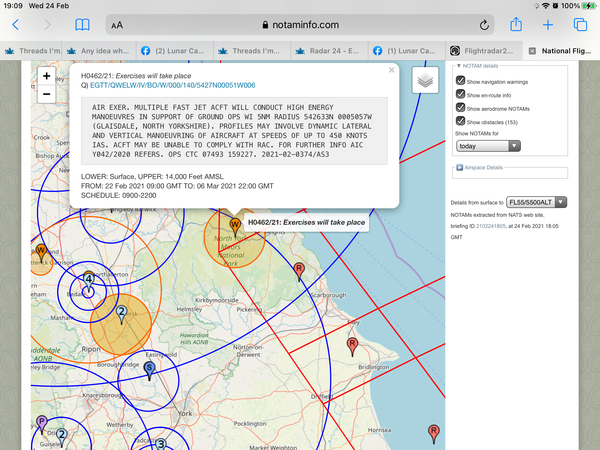This screenshot has height=450, width=600.
Task: Check the battery status indicator
Action: click(589, 6)
